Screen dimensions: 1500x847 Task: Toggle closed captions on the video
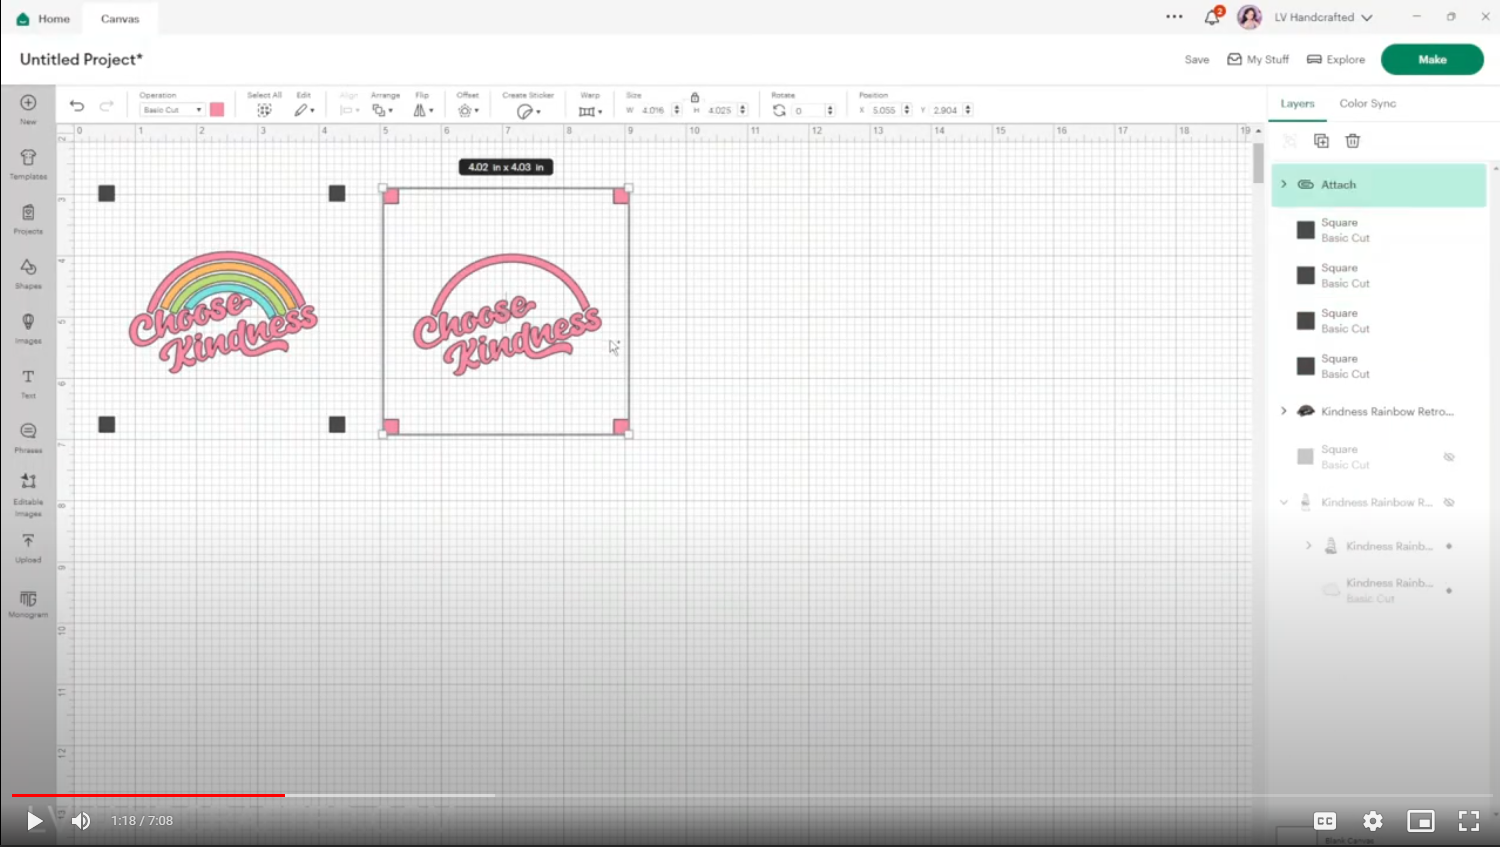1325,821
